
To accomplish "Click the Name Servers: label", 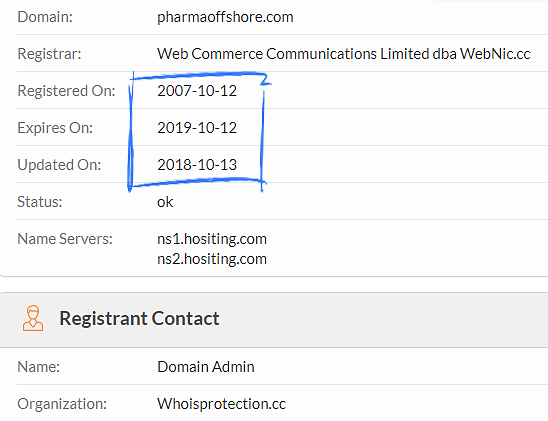I will 65,239.
